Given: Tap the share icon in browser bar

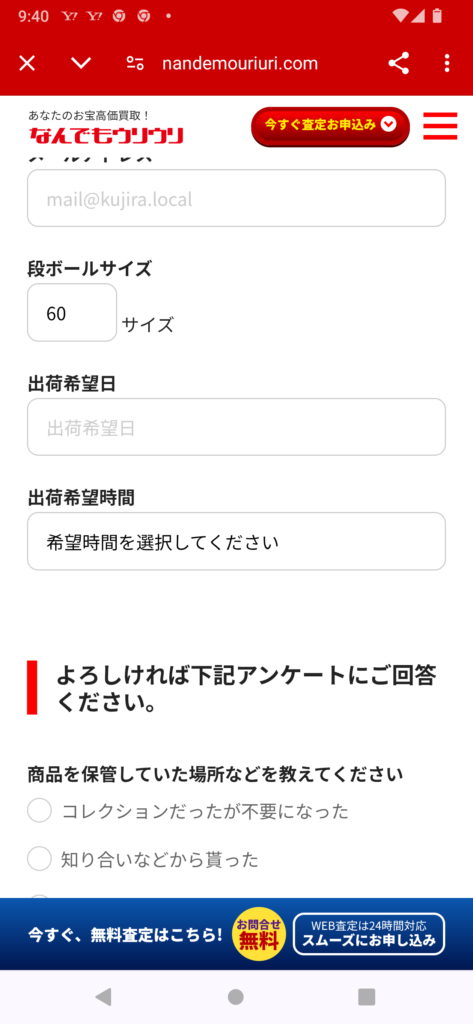Looking at the screenshot, I should [x=399, y=63].
